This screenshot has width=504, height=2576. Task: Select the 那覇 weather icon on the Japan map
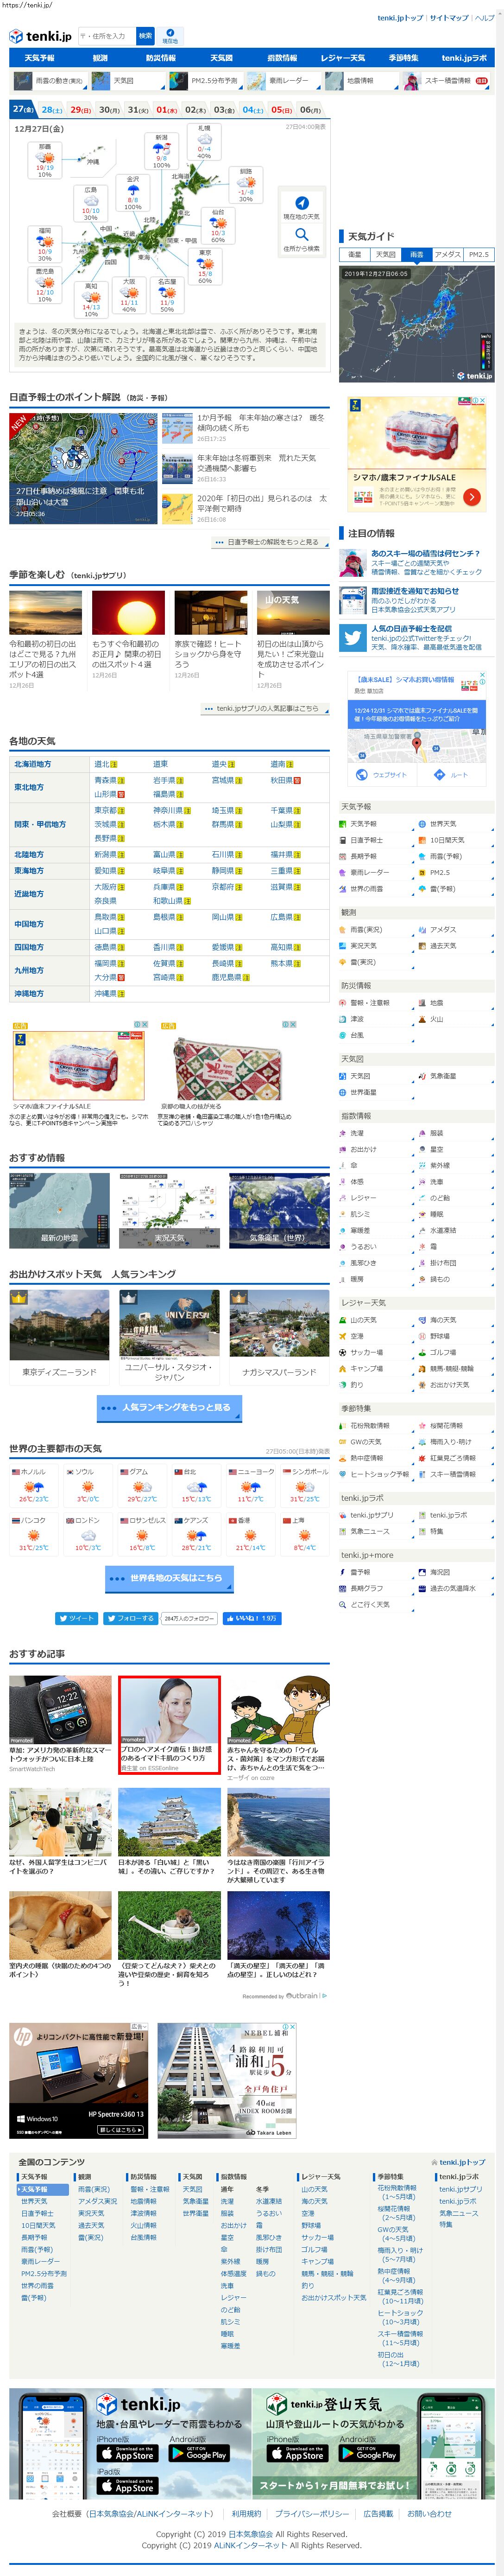click(44, 157)
